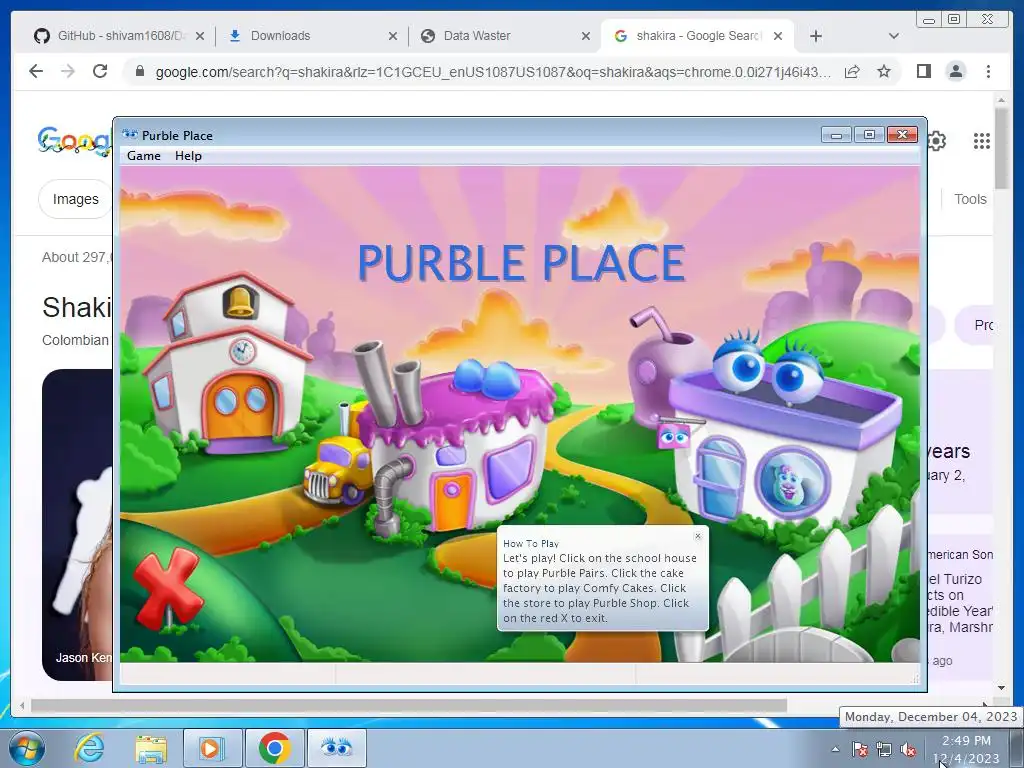This screenshot has width=1024, height=768.
Task: Open Google search Tools
Action: pyautogui.click(x=970, y=199)
